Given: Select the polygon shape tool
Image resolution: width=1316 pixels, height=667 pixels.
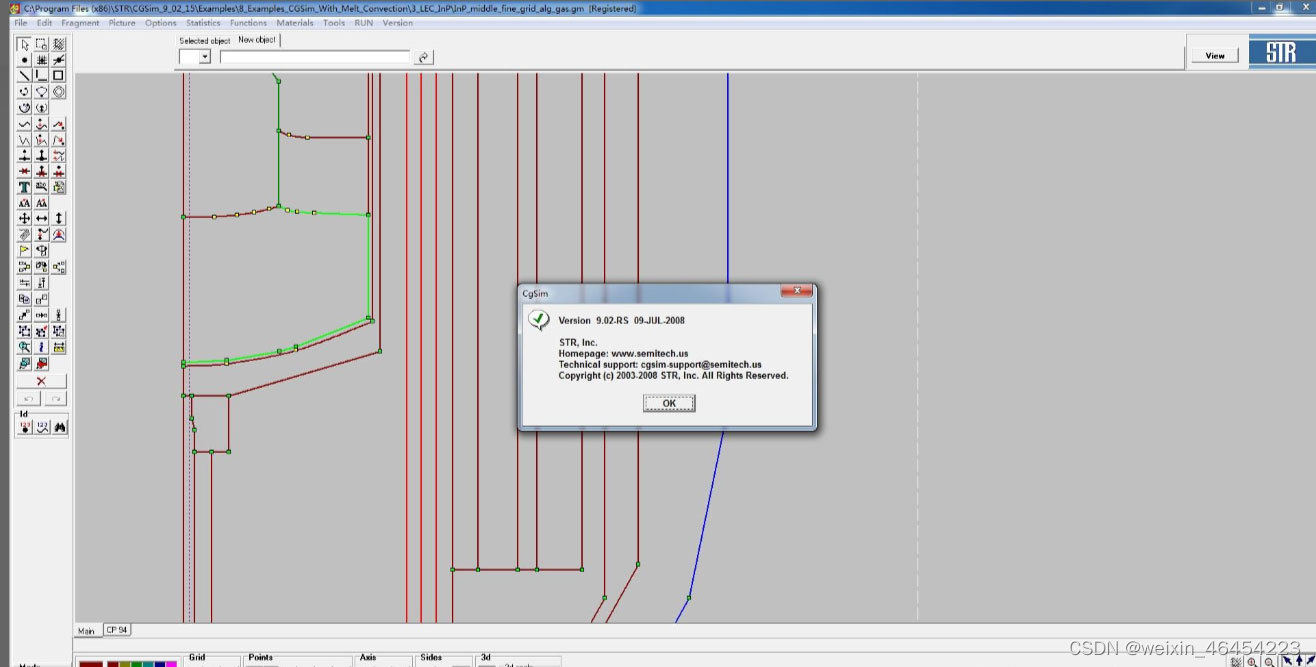Looking at the screenshot, I should [x=41, y=92].
